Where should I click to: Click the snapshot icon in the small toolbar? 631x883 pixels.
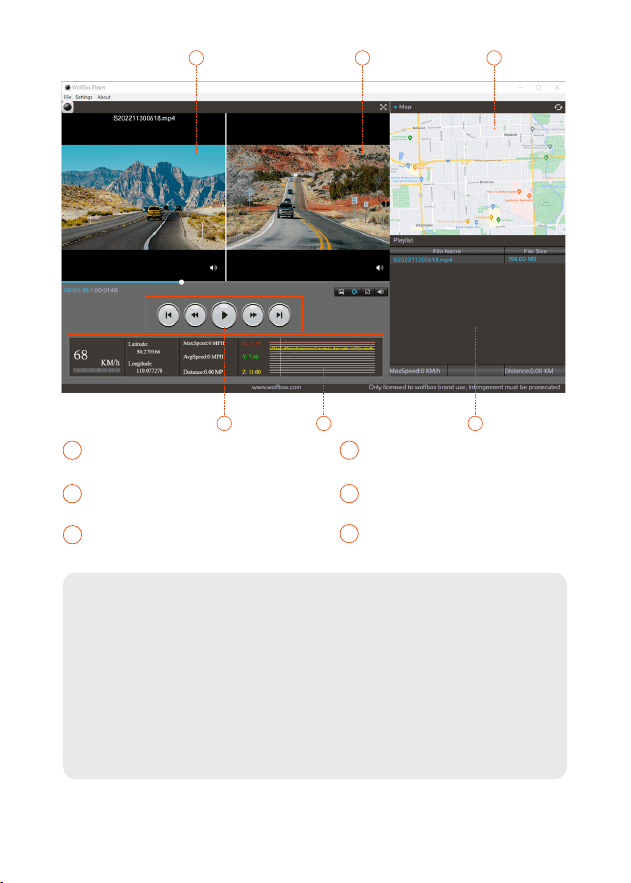point(341,292)
